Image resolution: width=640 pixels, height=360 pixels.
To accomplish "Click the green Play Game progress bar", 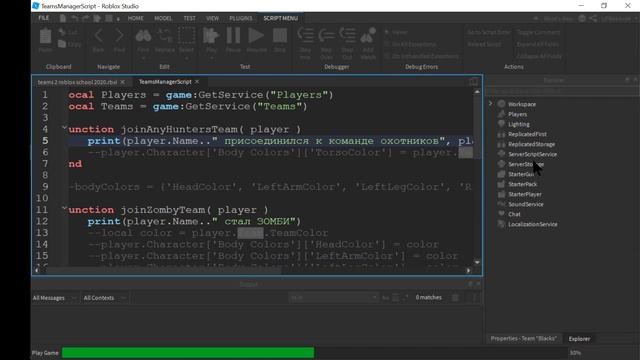I will pos(188,353).
